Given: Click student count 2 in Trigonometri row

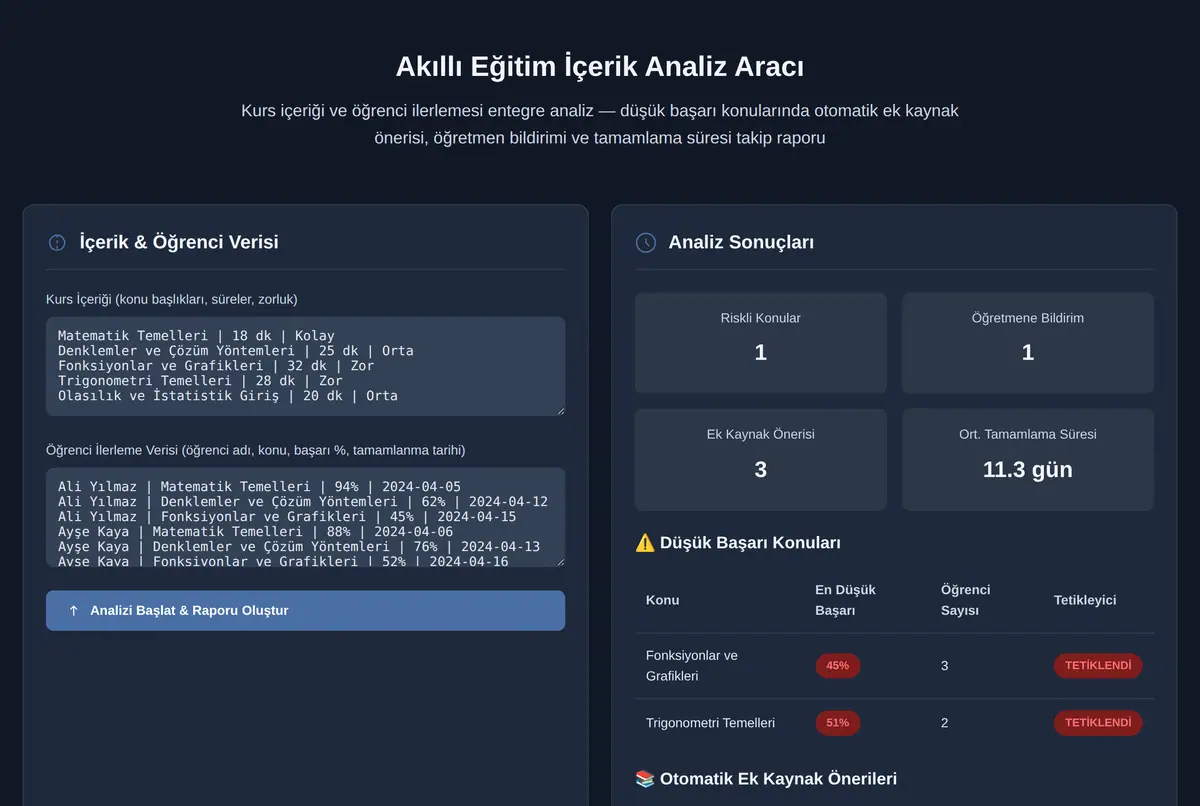Looking at the screenshot, I should coord(945,722).
